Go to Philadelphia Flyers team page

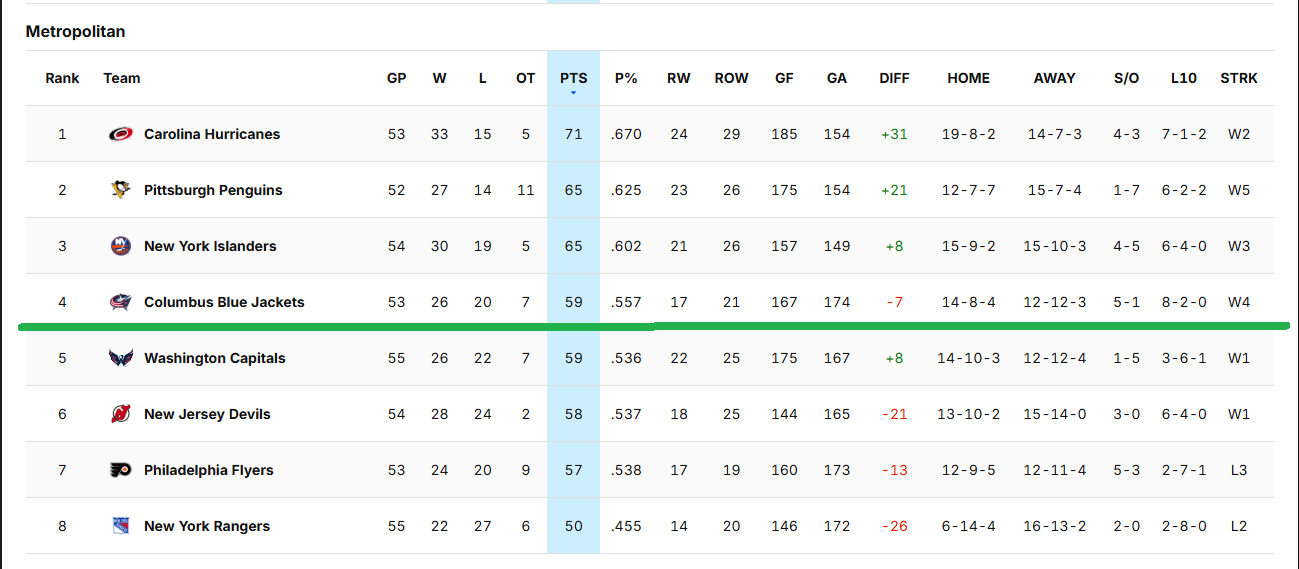pyautogui.click(x=209, y=470)
